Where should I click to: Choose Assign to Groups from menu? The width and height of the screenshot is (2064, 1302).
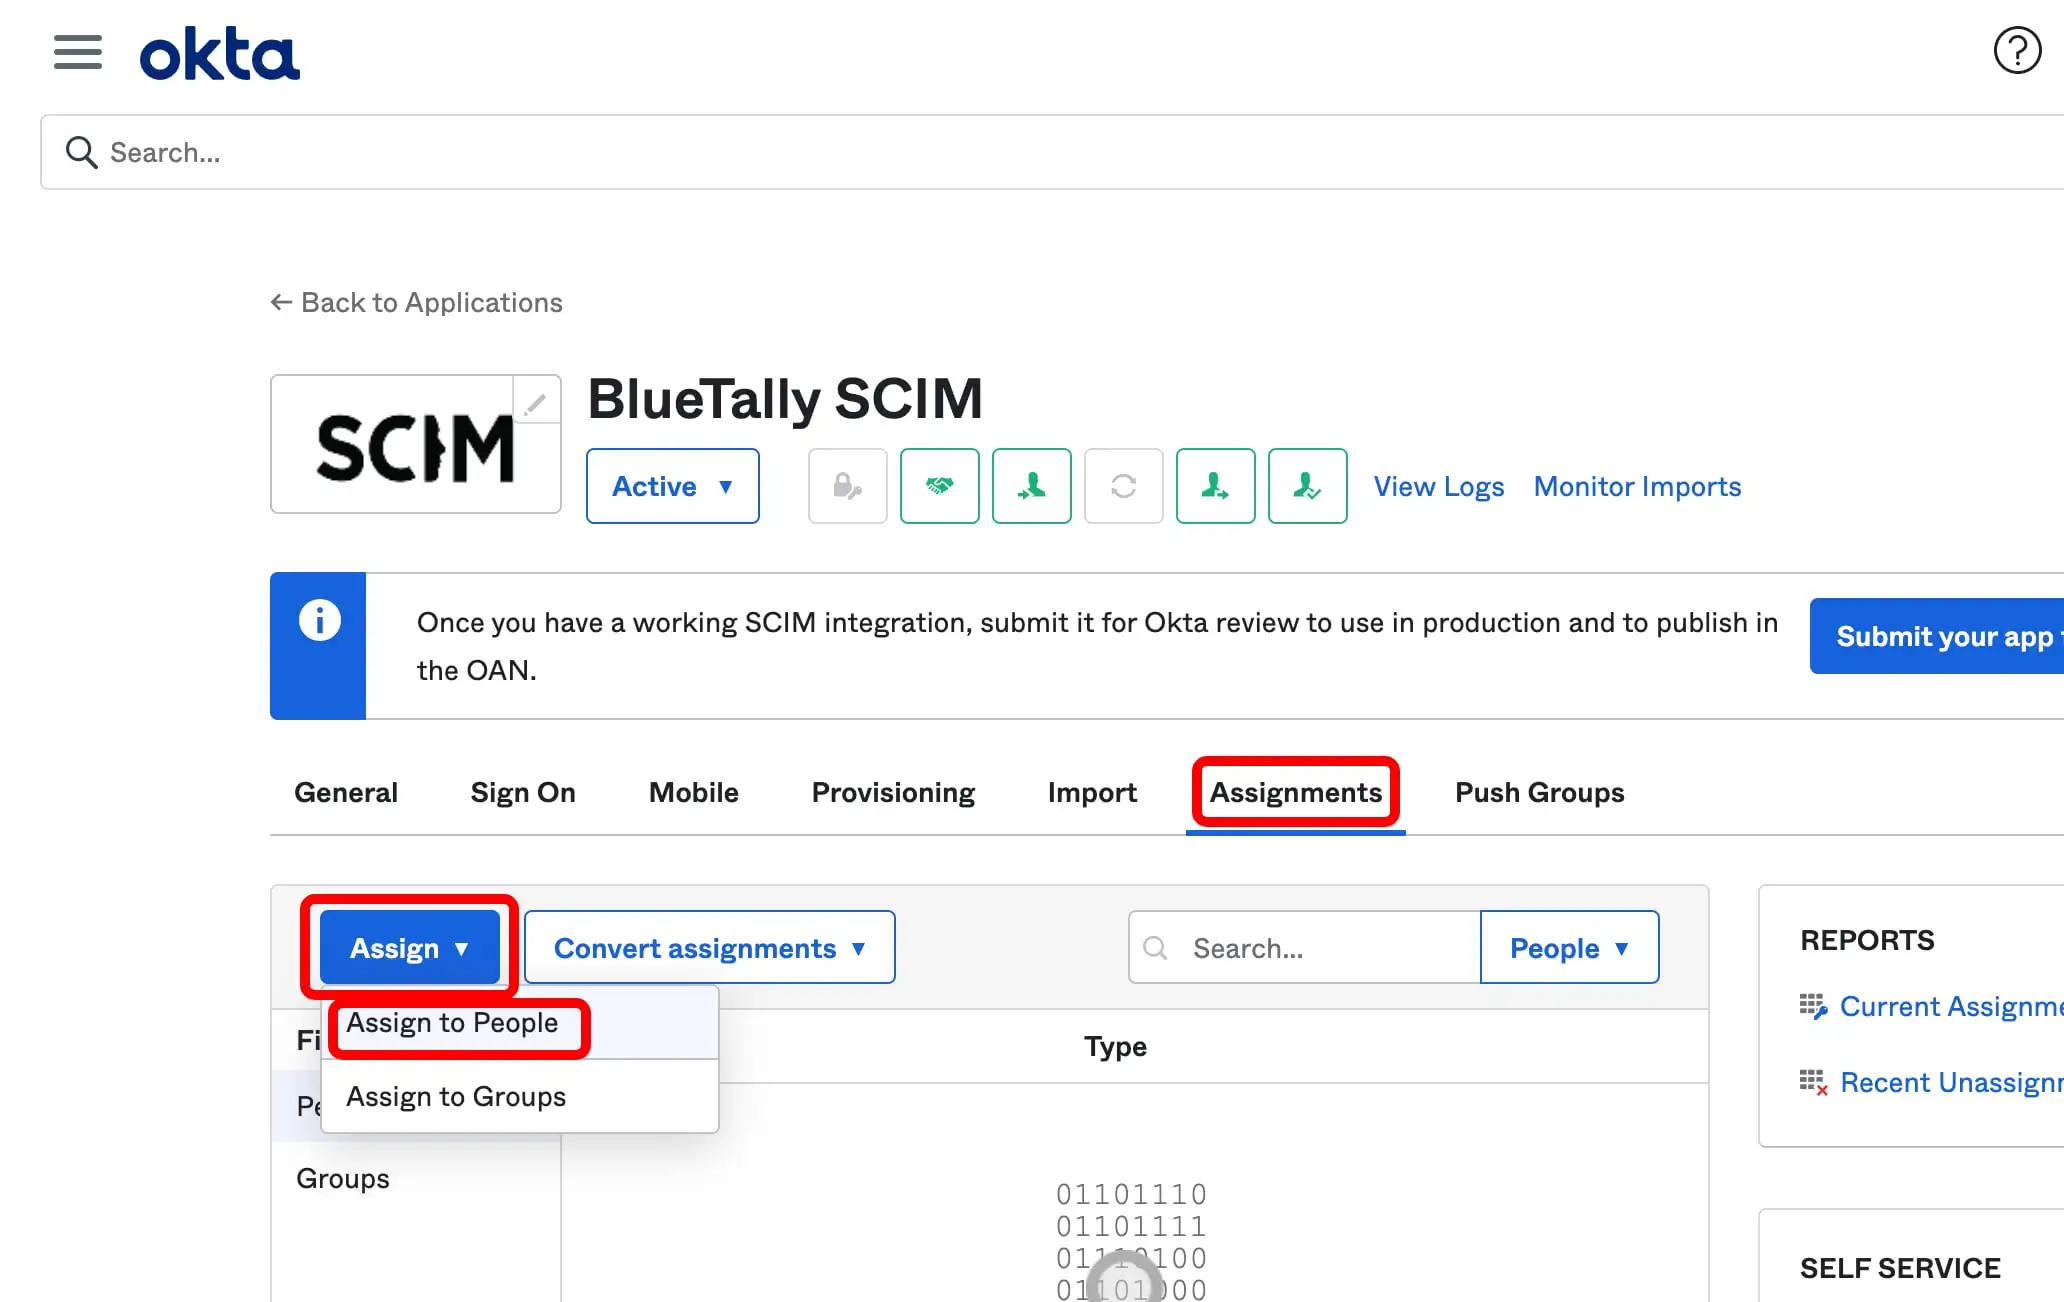[x=520, y=1097]
